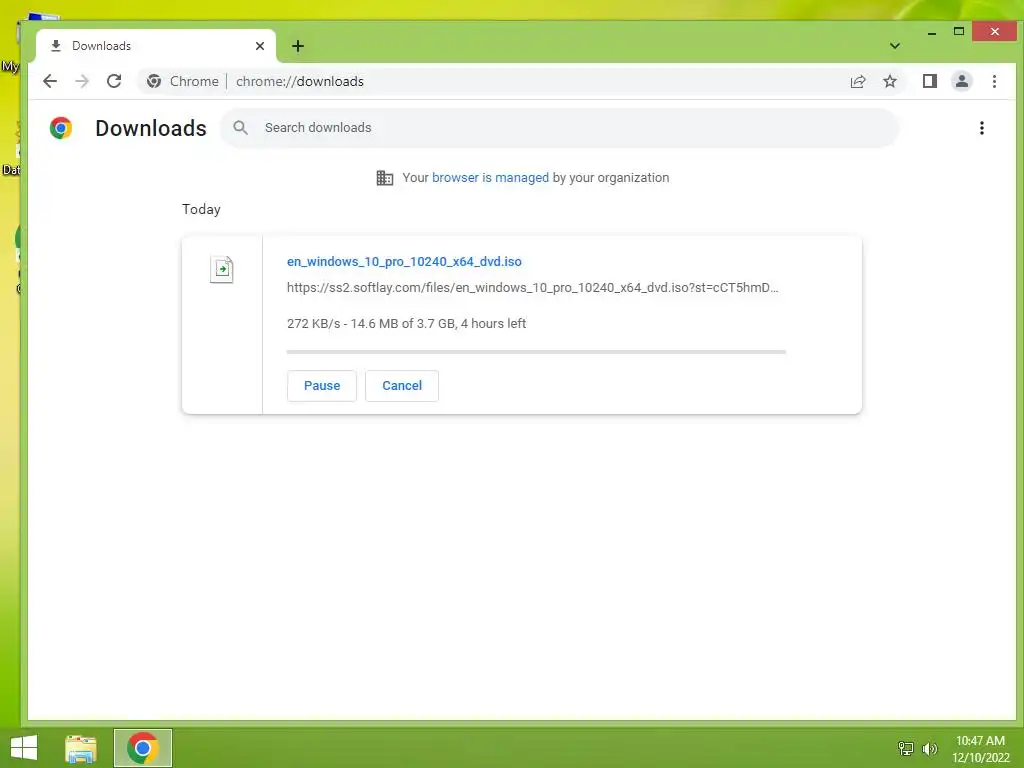
Task: Open Chrome's three-dot main menu
Action: (994, 81)
